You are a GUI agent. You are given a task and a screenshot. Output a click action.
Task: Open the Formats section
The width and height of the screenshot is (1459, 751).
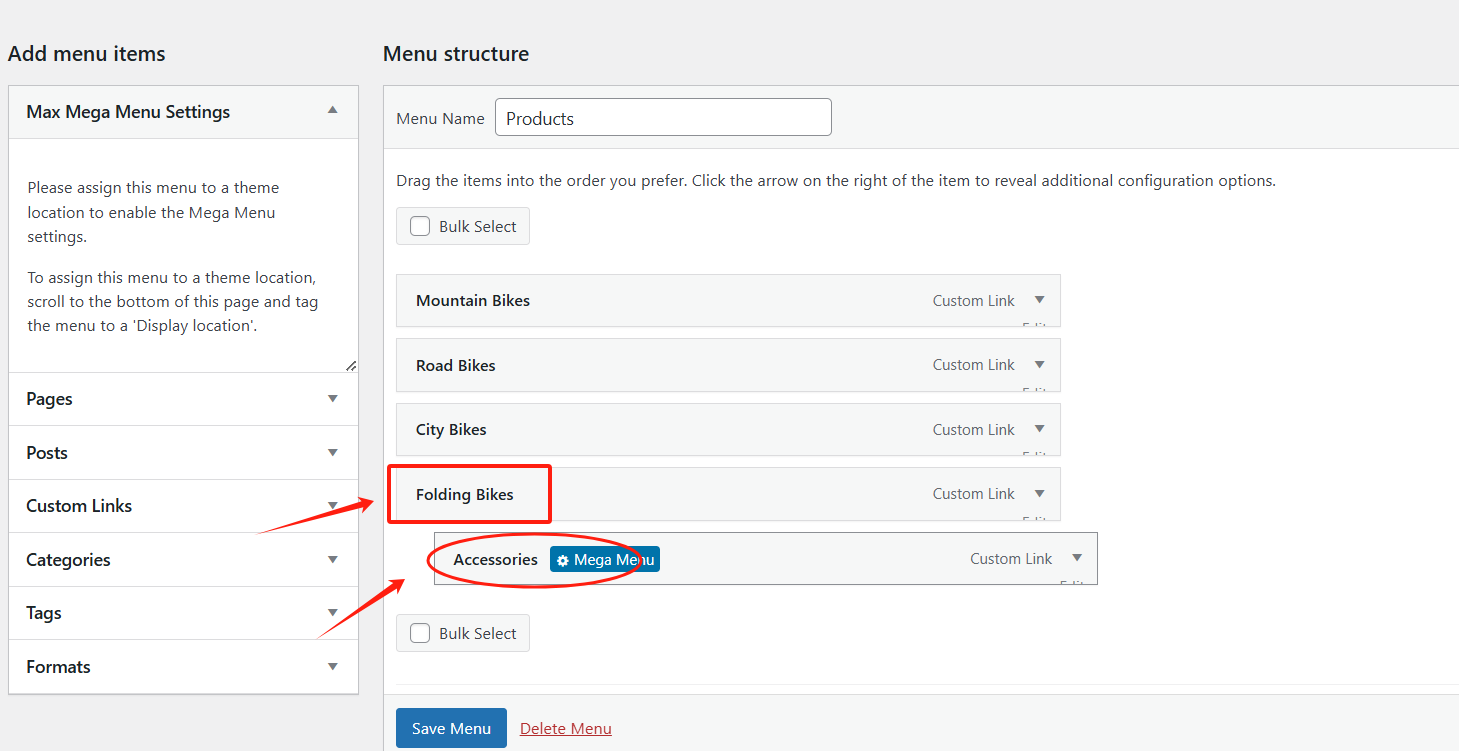point(333,666)
